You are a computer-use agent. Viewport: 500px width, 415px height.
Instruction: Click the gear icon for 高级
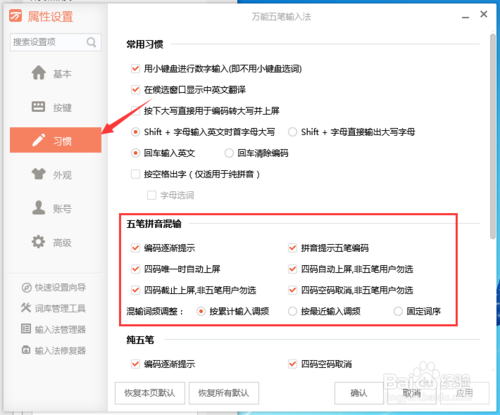point(38,242)
